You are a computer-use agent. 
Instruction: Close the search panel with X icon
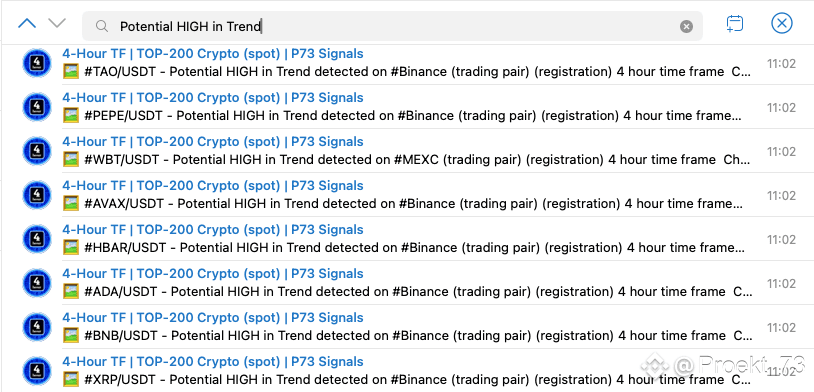click(781, 23)
